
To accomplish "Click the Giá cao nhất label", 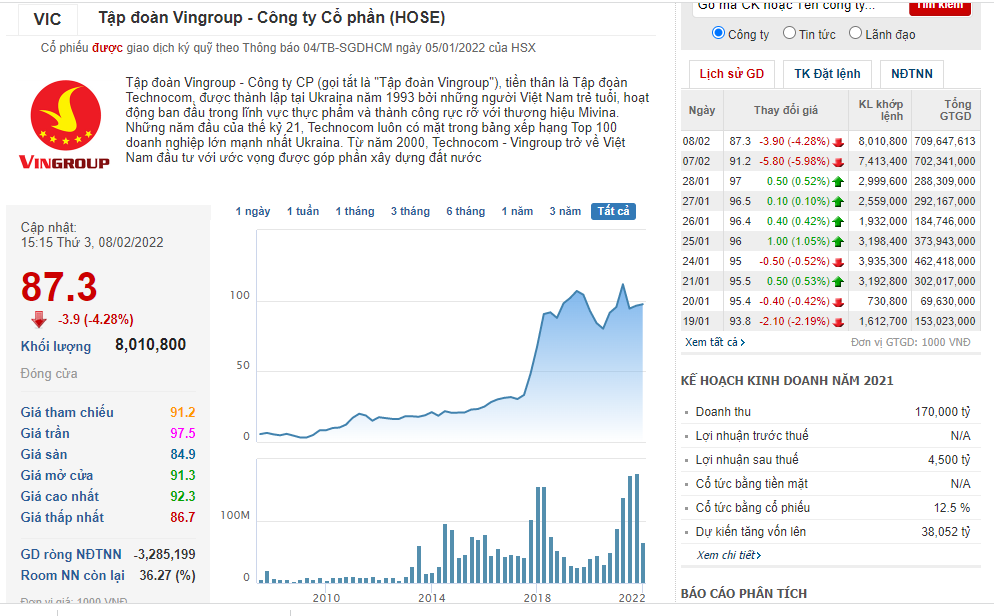I will [60, 496].
